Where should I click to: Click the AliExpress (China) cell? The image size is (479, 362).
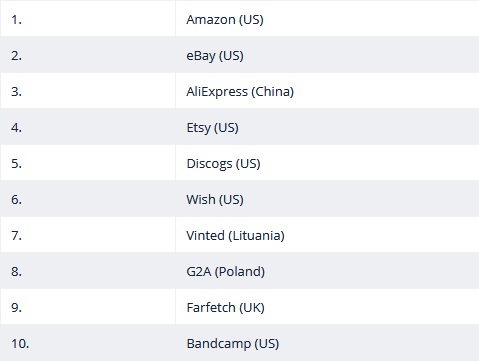[x=240, y=92]
